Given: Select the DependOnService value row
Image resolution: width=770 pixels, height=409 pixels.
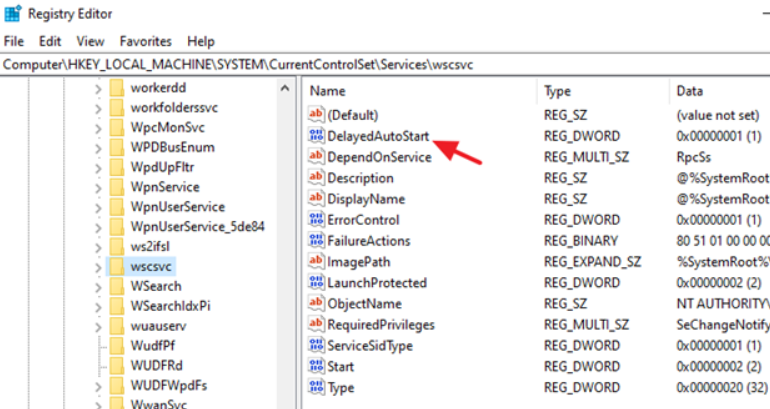Looking at the screenshot, I should point(379,157).
